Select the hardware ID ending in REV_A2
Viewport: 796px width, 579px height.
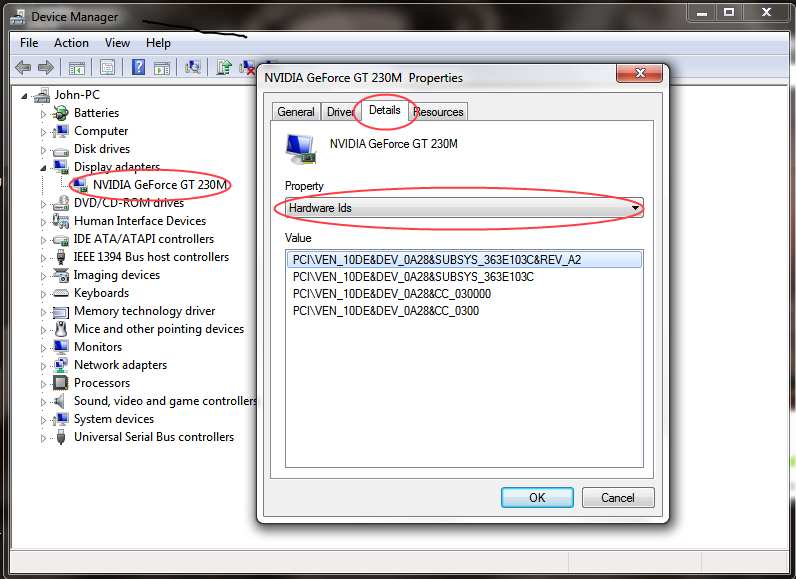pyautogui.click(x=464, y=260)
